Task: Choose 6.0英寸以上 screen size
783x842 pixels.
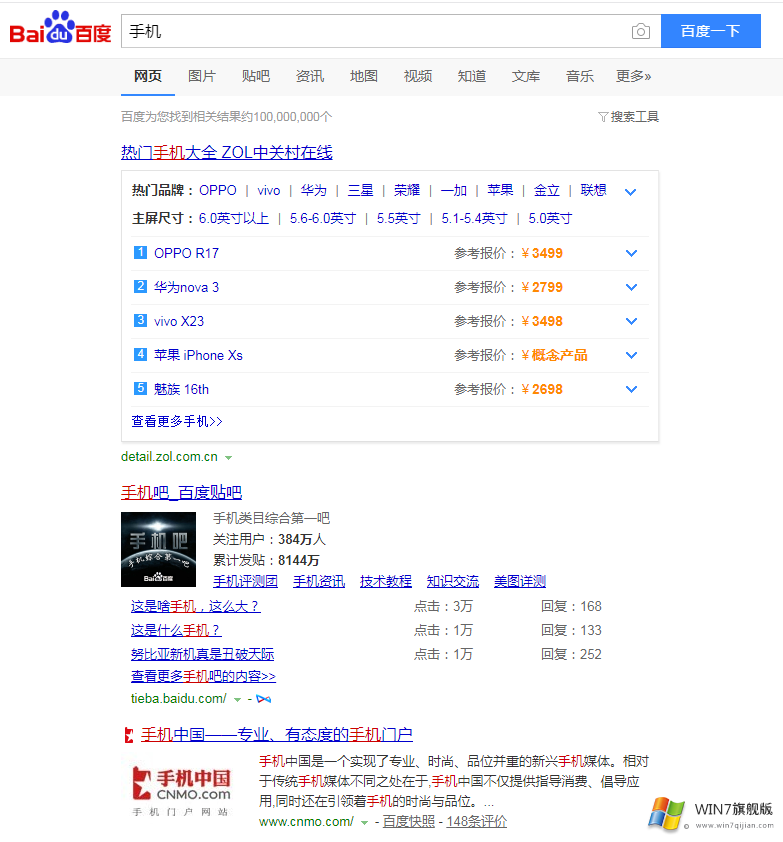Action: [234, 219]
